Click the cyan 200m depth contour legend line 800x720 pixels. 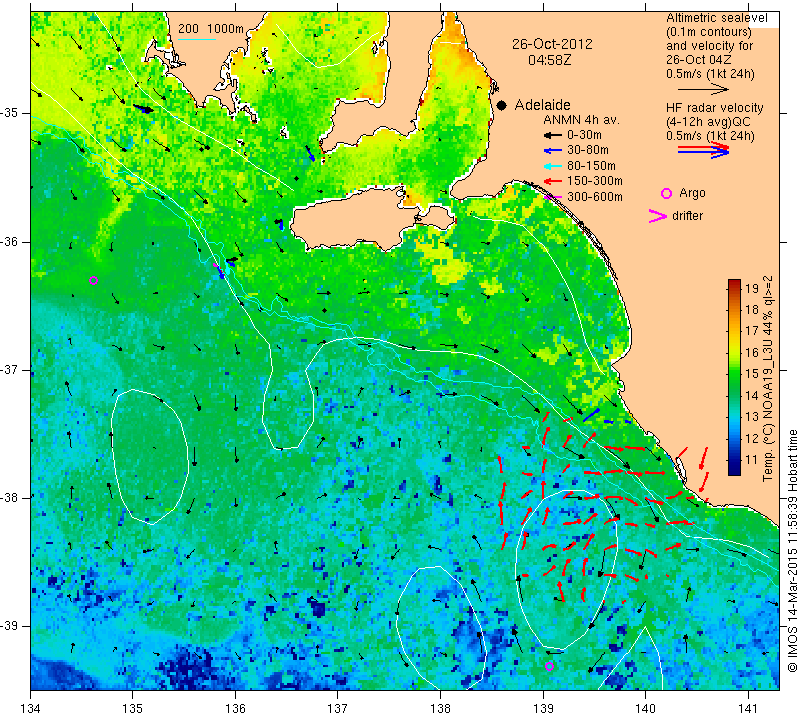pos(196,39)
